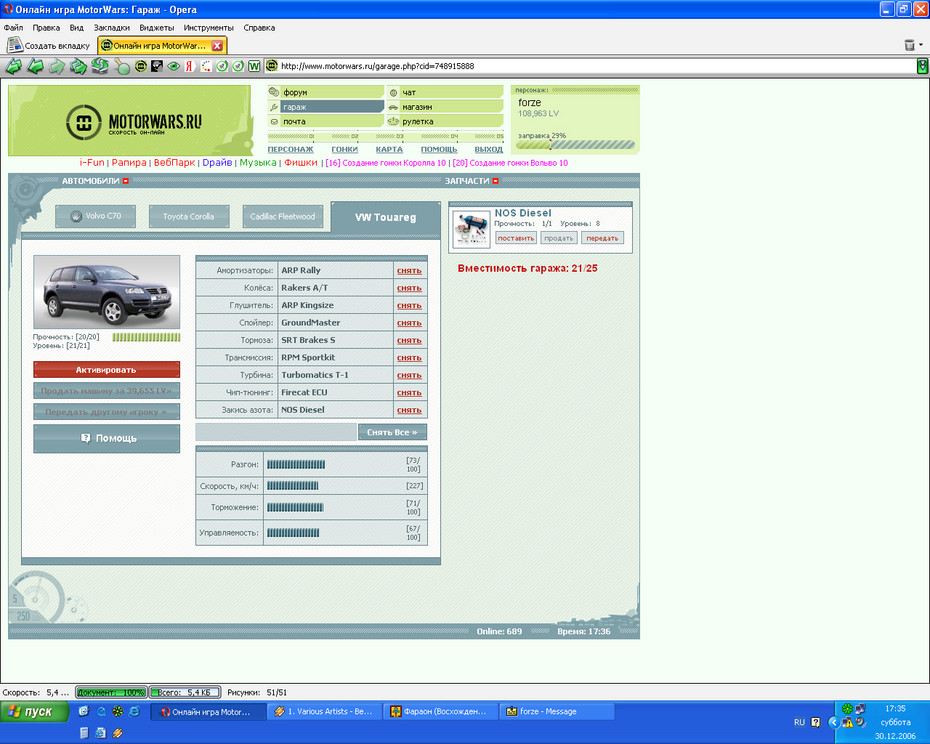930x744 pixels.
Task: Open the closed tabs trash icon
Action: point(910,45)
